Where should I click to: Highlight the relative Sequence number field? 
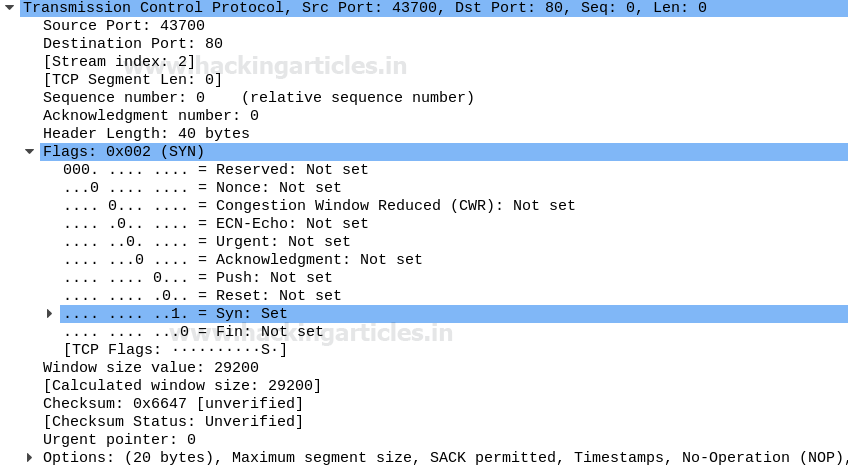[x=258, y=98]
